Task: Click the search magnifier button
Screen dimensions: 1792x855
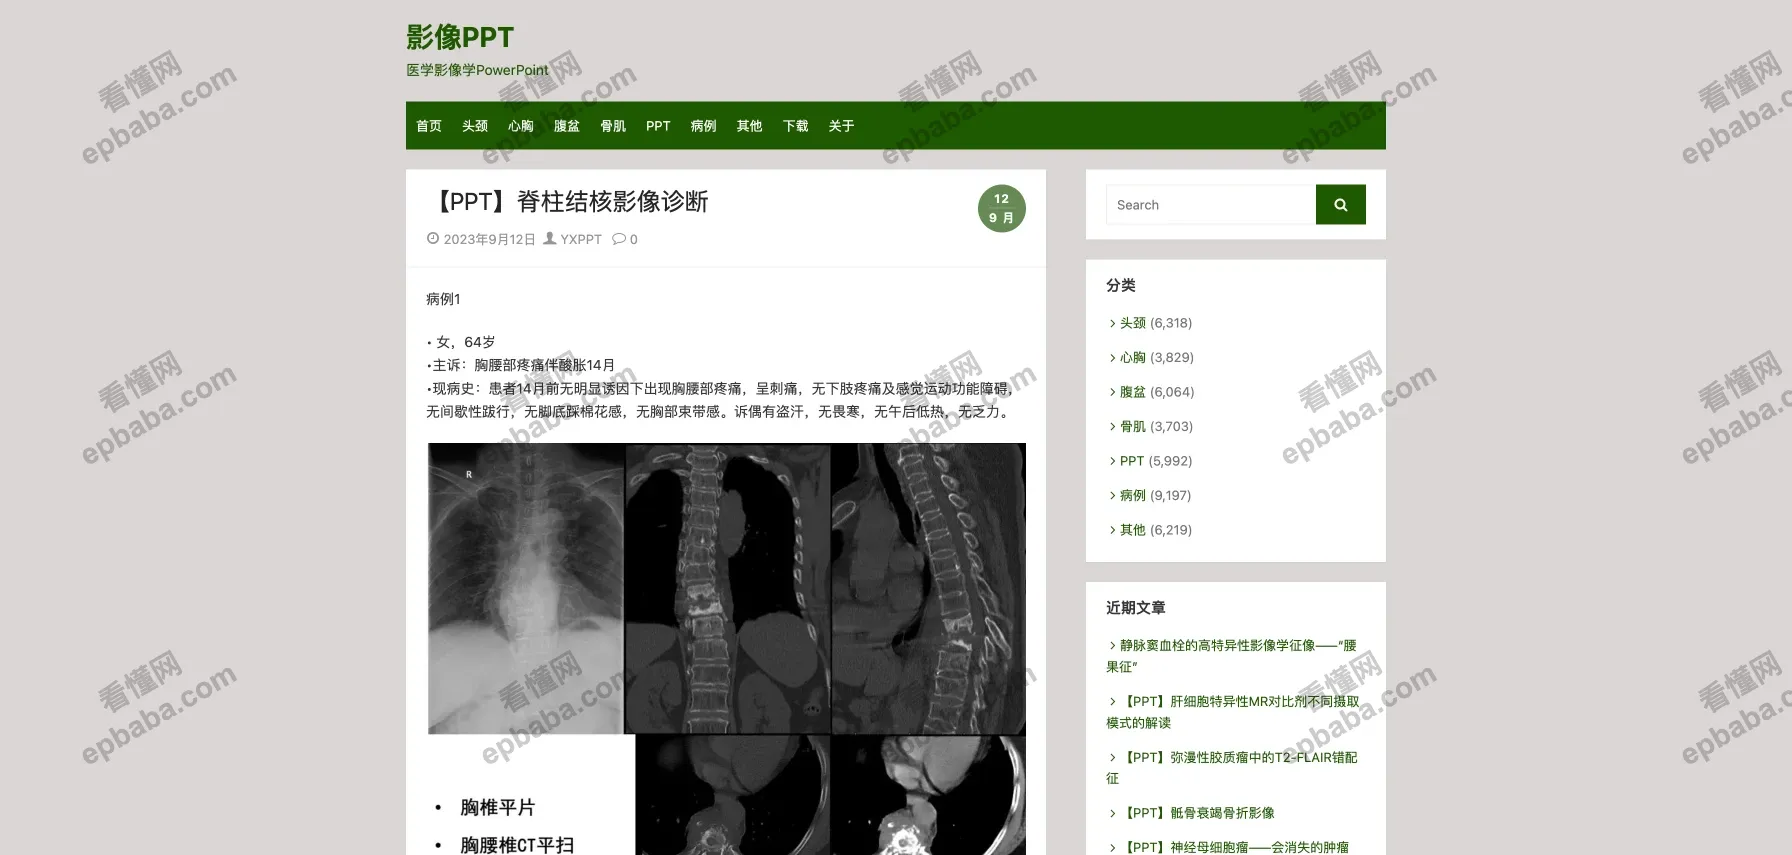Action: [x=1340, y=205]
